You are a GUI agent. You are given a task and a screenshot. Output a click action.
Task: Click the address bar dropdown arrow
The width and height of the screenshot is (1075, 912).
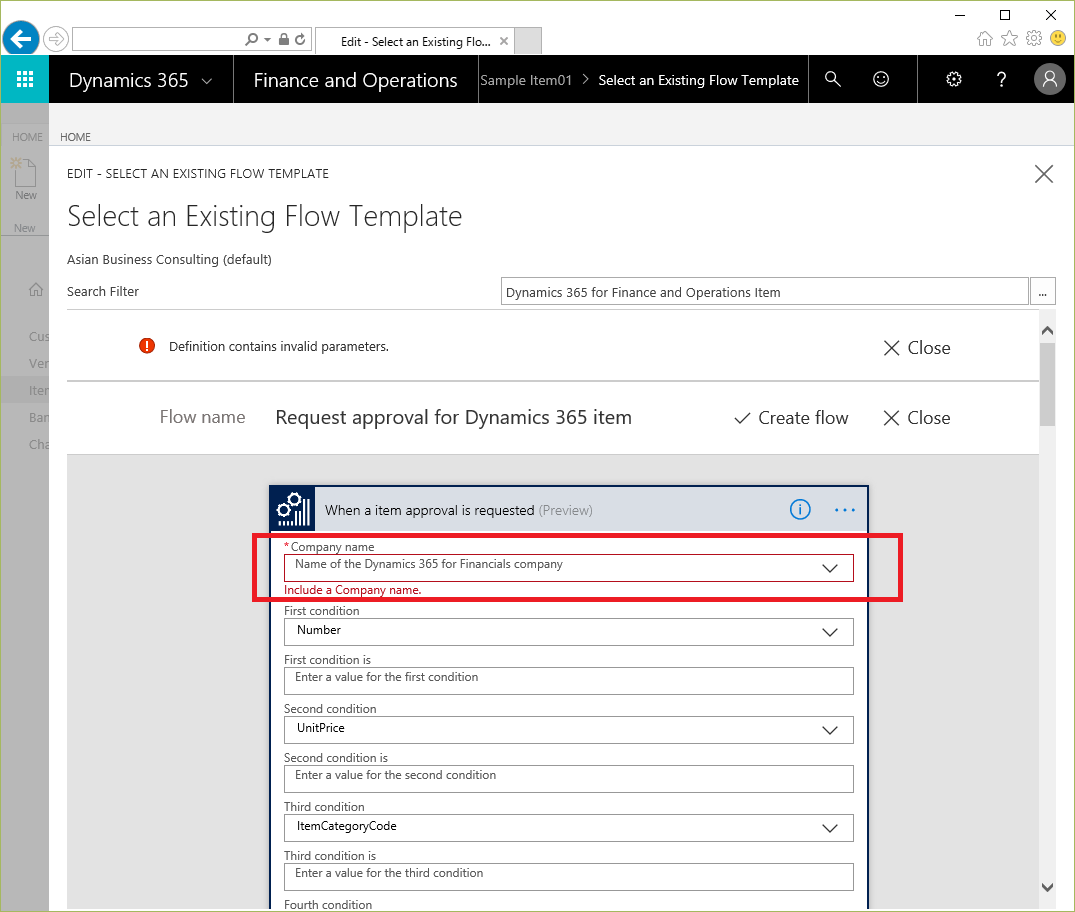(267, 40)
